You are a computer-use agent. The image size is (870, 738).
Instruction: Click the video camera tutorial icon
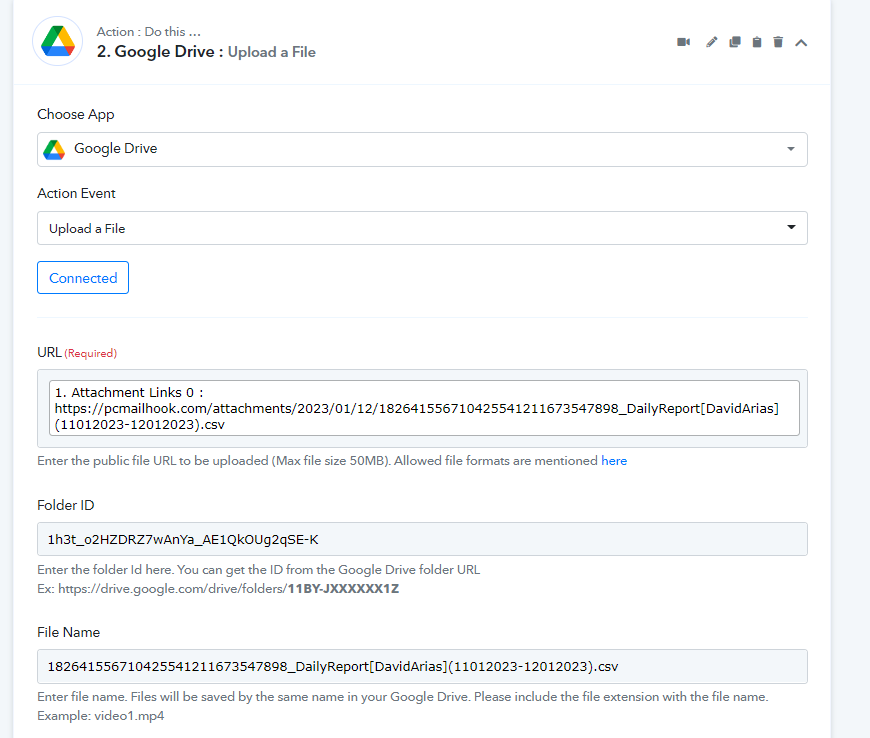(x=684, y=42)
